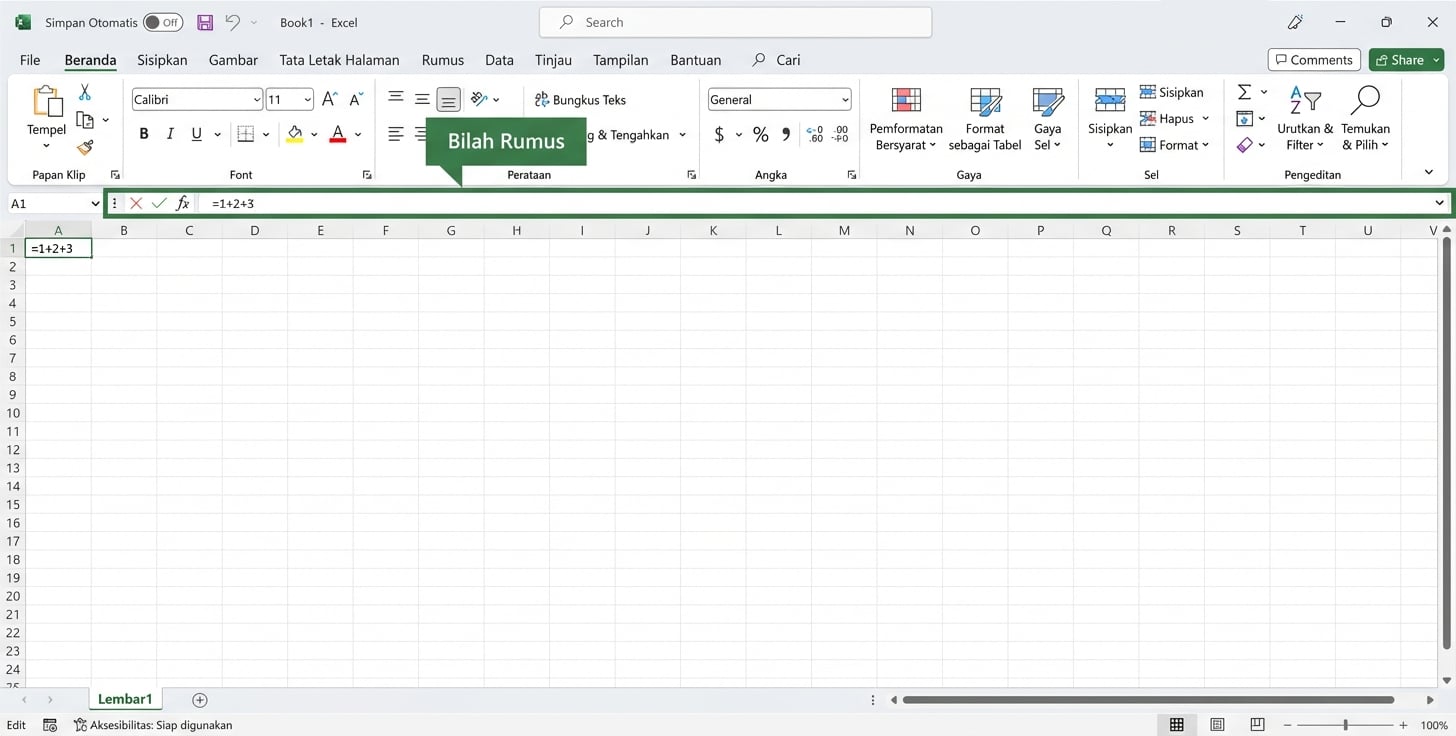This screenshot has width=1456, height=736.
Task: Open Pemformatan Bersyarat options
Action: [x=905, y=118]
